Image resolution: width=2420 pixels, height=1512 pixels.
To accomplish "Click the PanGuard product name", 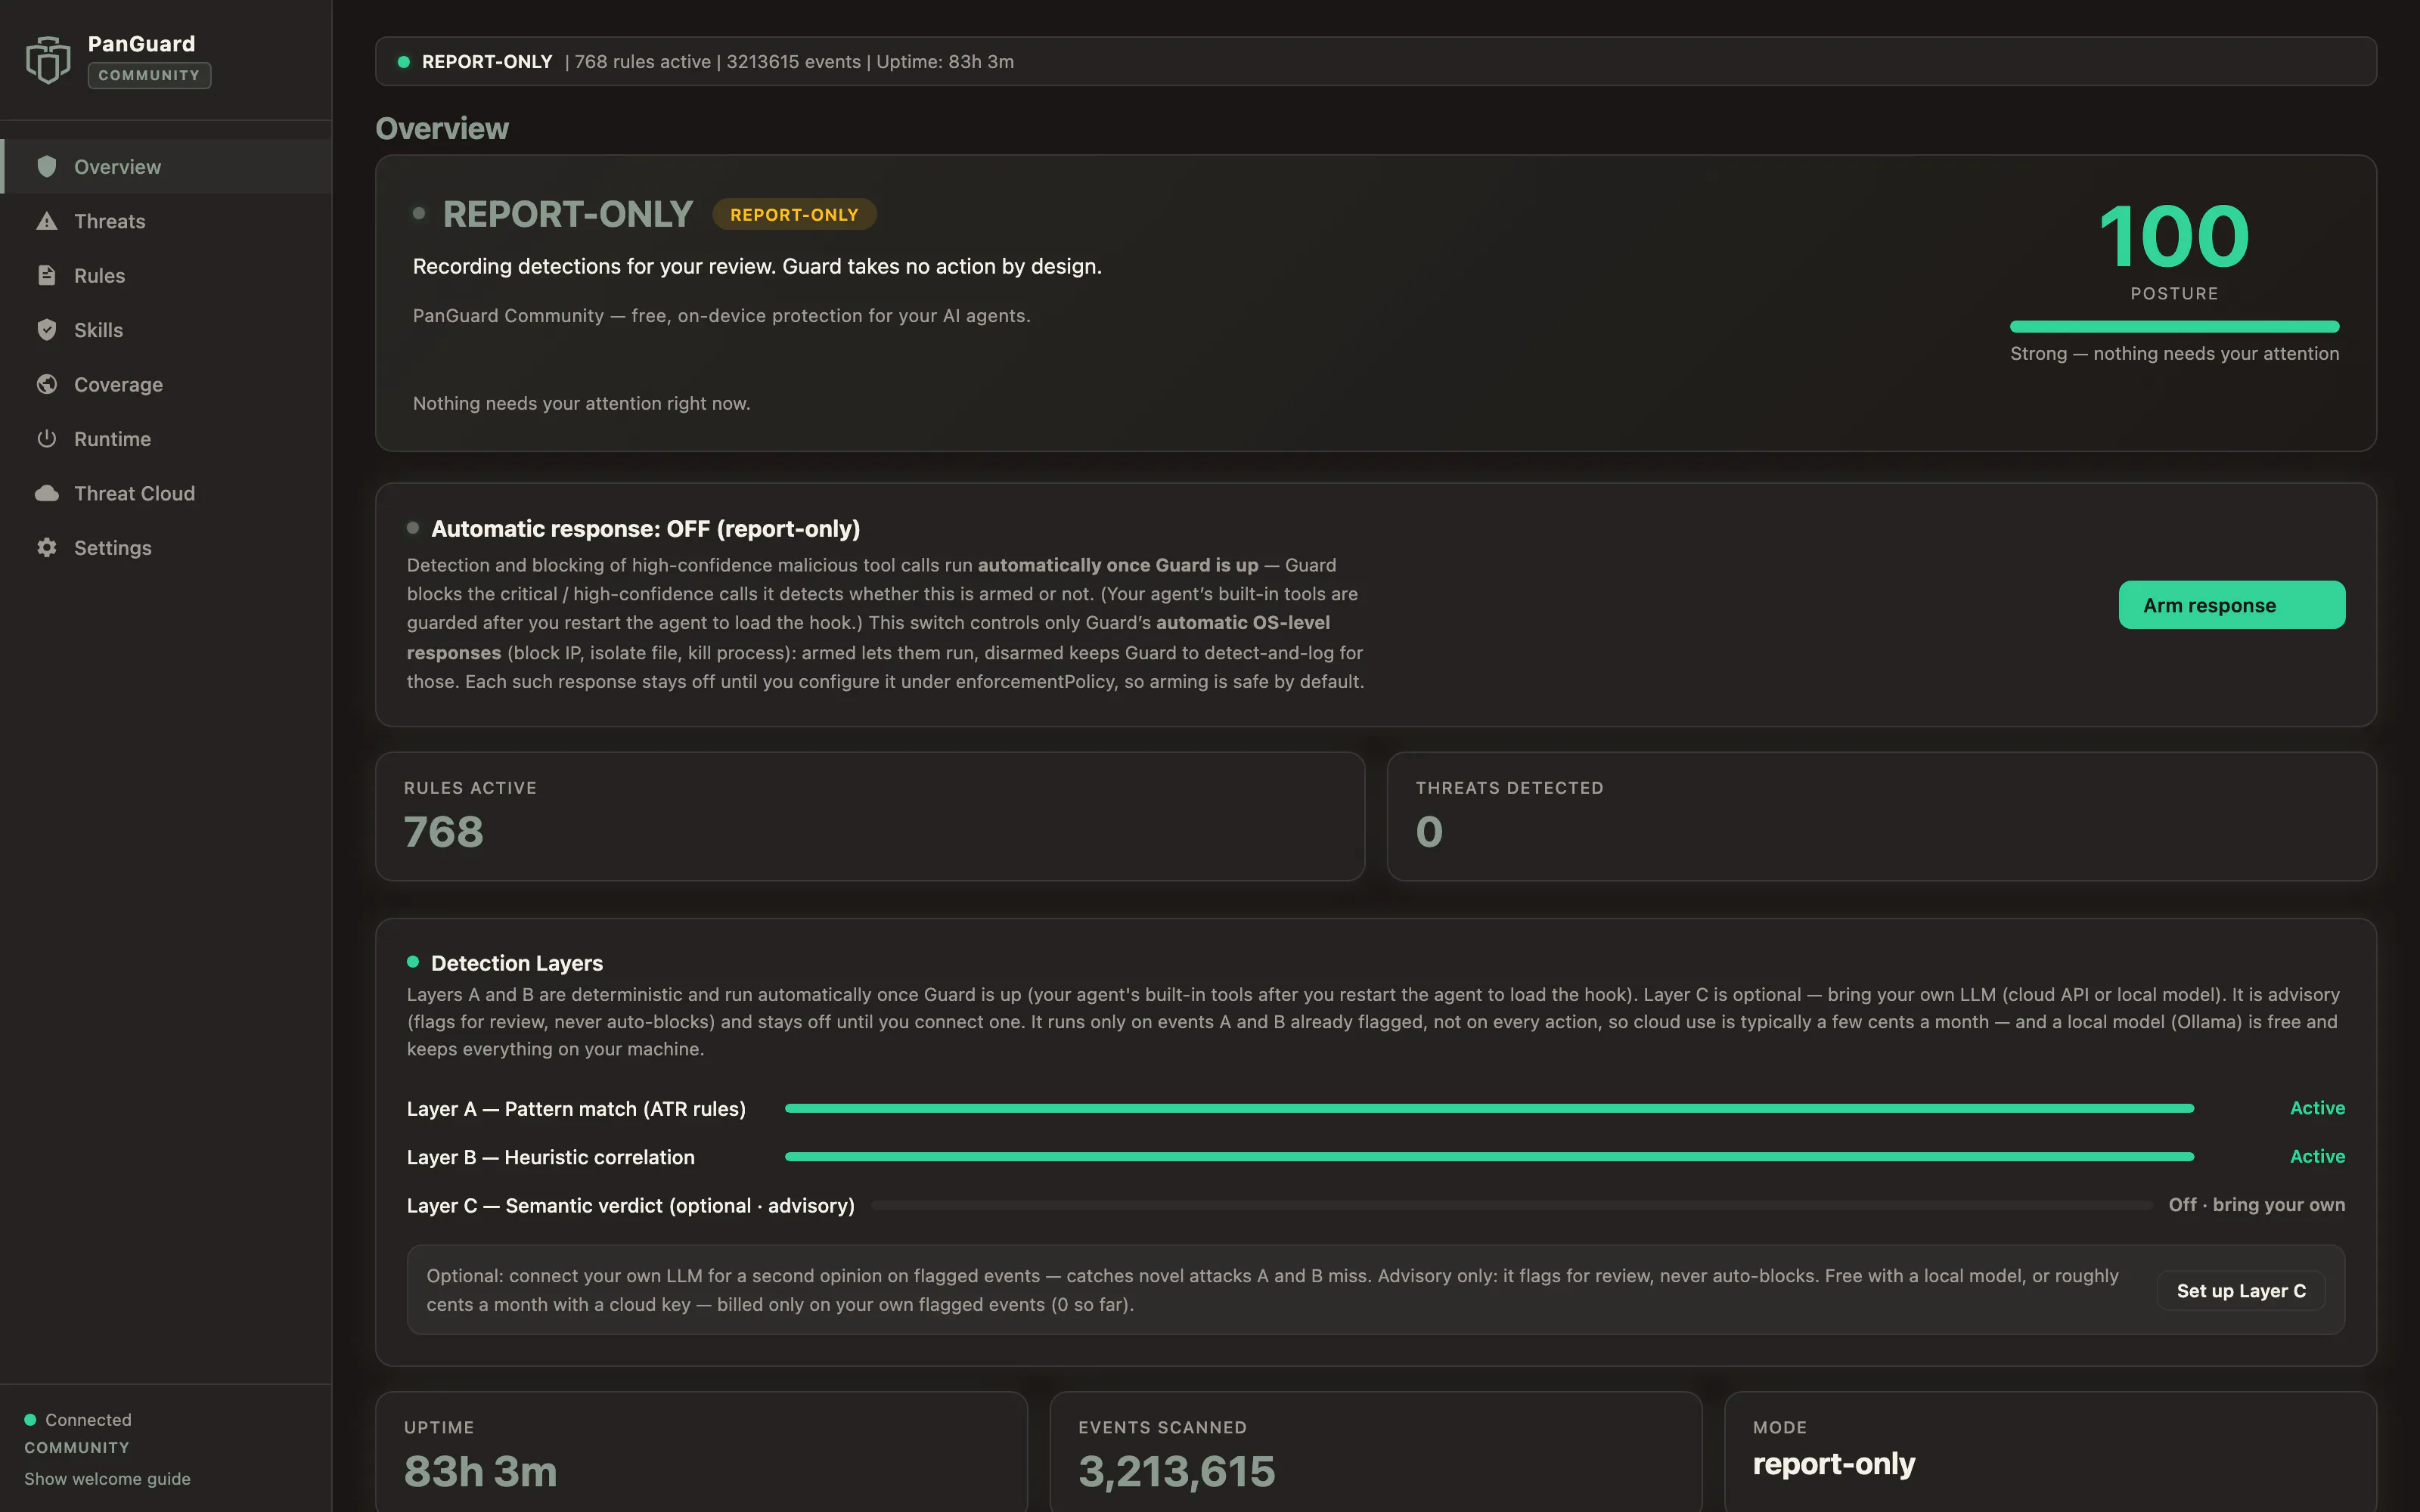I will (x=141, y=44).
